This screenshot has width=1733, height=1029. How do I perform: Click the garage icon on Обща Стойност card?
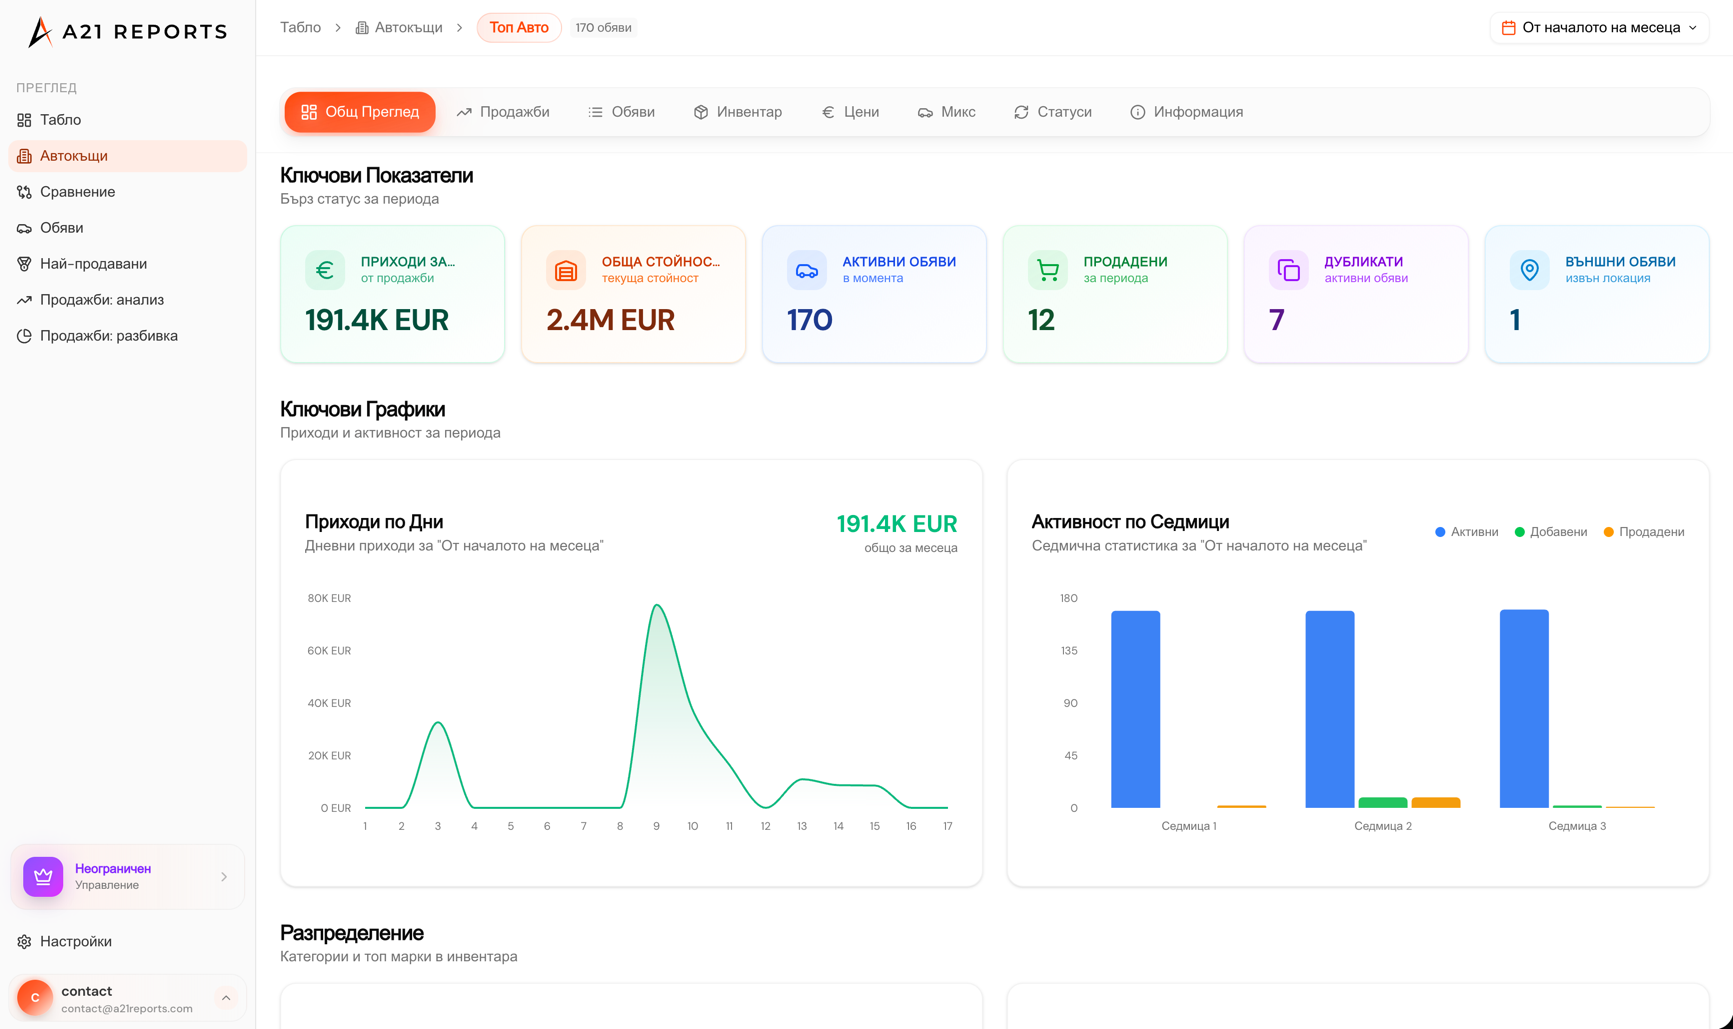point(566,270)
